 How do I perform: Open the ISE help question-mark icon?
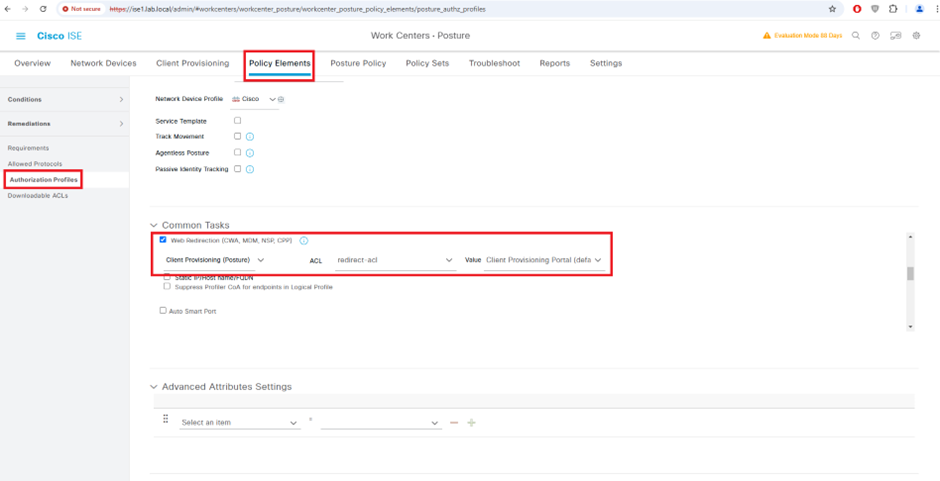pos(875,35)
